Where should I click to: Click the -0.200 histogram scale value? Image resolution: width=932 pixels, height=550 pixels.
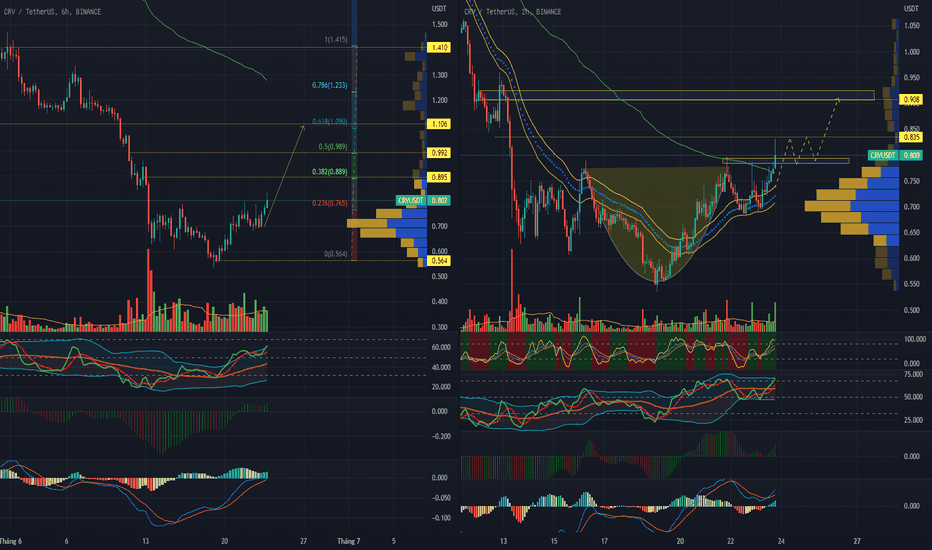click(439, 436)
